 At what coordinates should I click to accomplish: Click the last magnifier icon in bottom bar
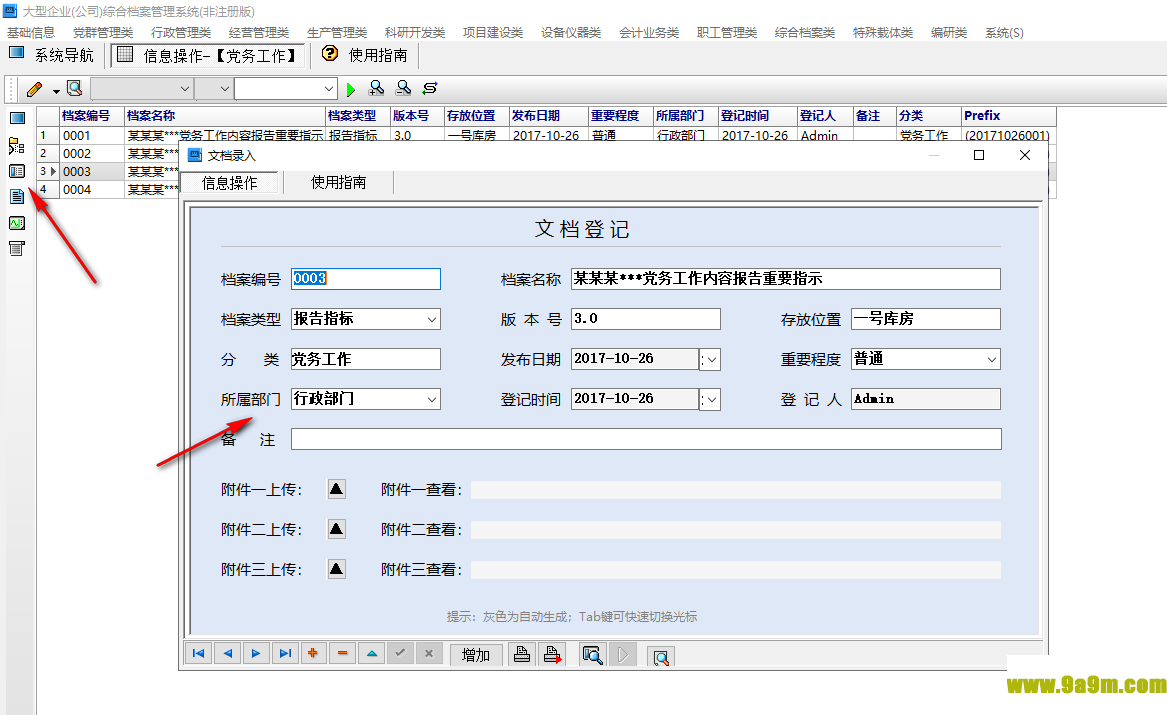661,656
